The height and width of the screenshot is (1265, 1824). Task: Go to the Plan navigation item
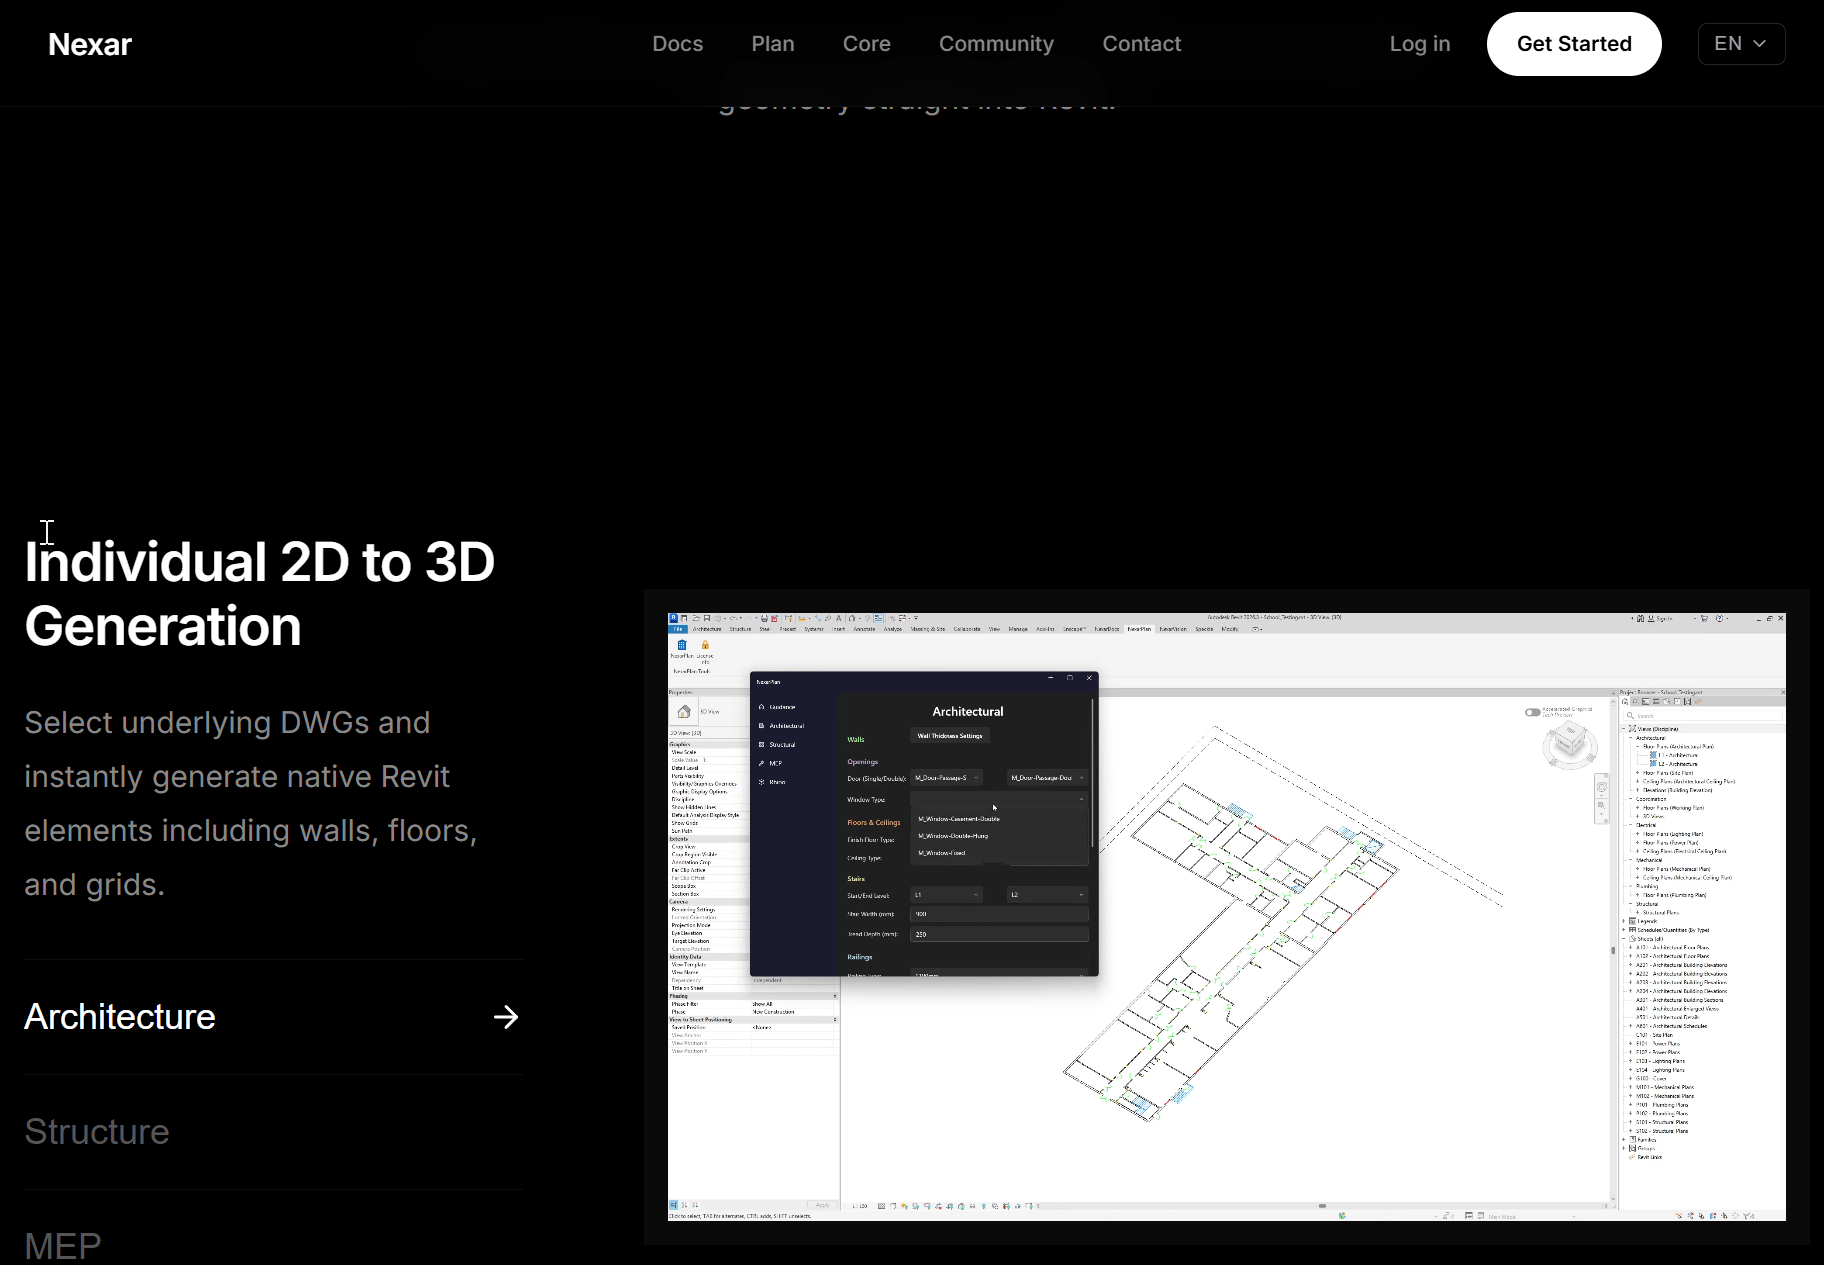(773, 44)
